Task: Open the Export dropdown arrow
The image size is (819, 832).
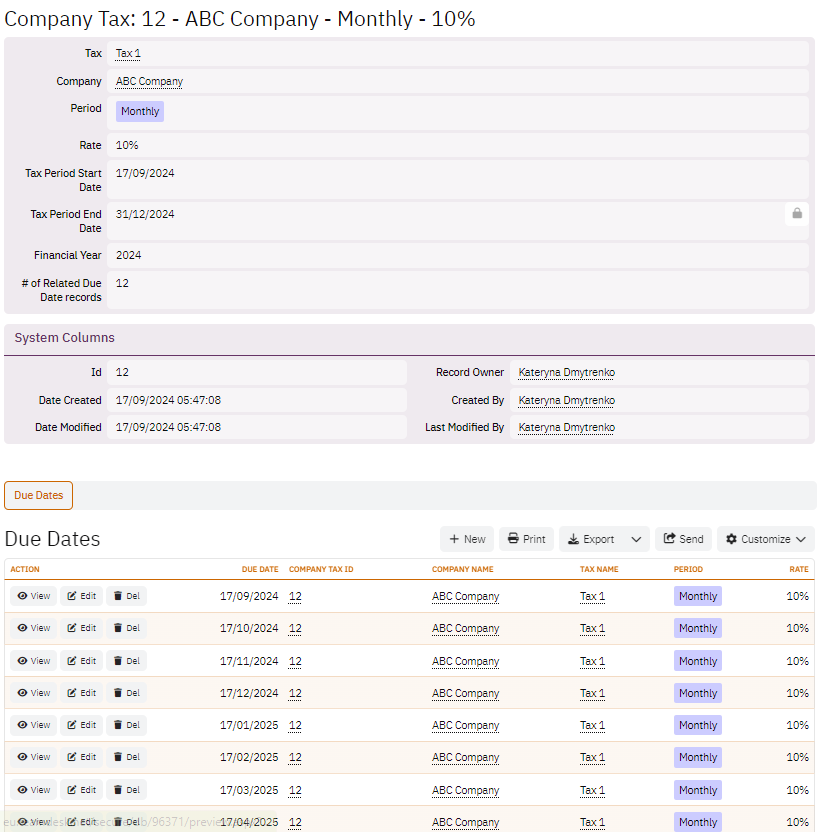Action: [636, 539]
